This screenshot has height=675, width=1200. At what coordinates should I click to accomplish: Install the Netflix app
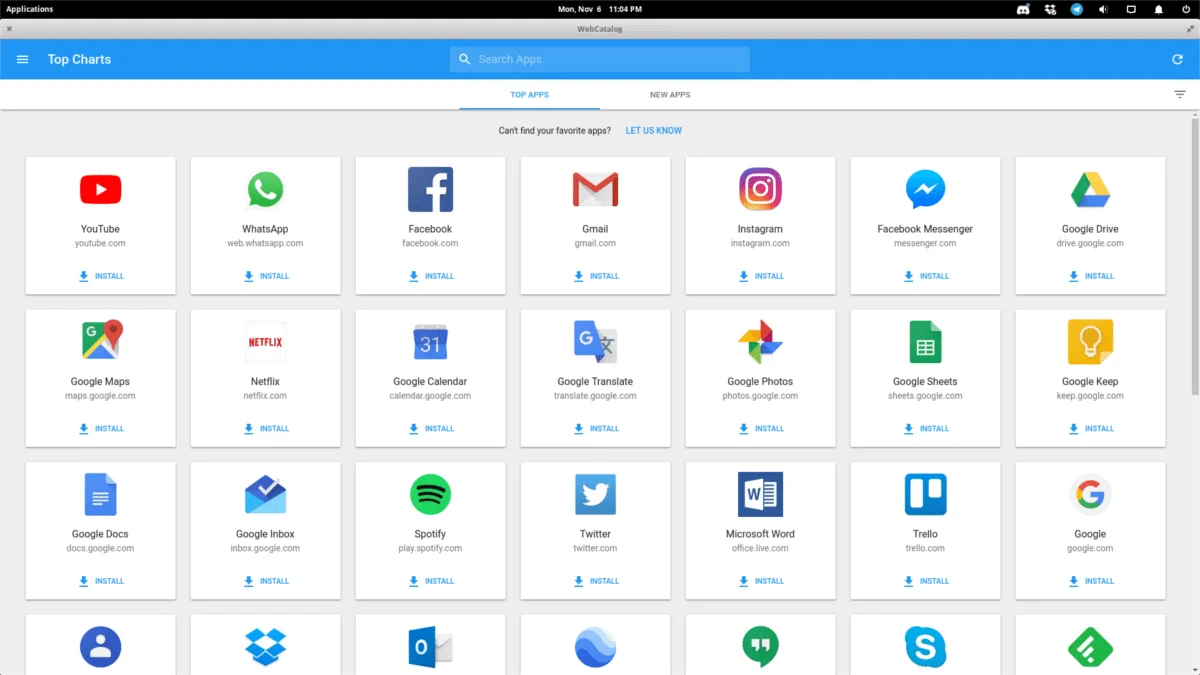click(x=266, y=428)
